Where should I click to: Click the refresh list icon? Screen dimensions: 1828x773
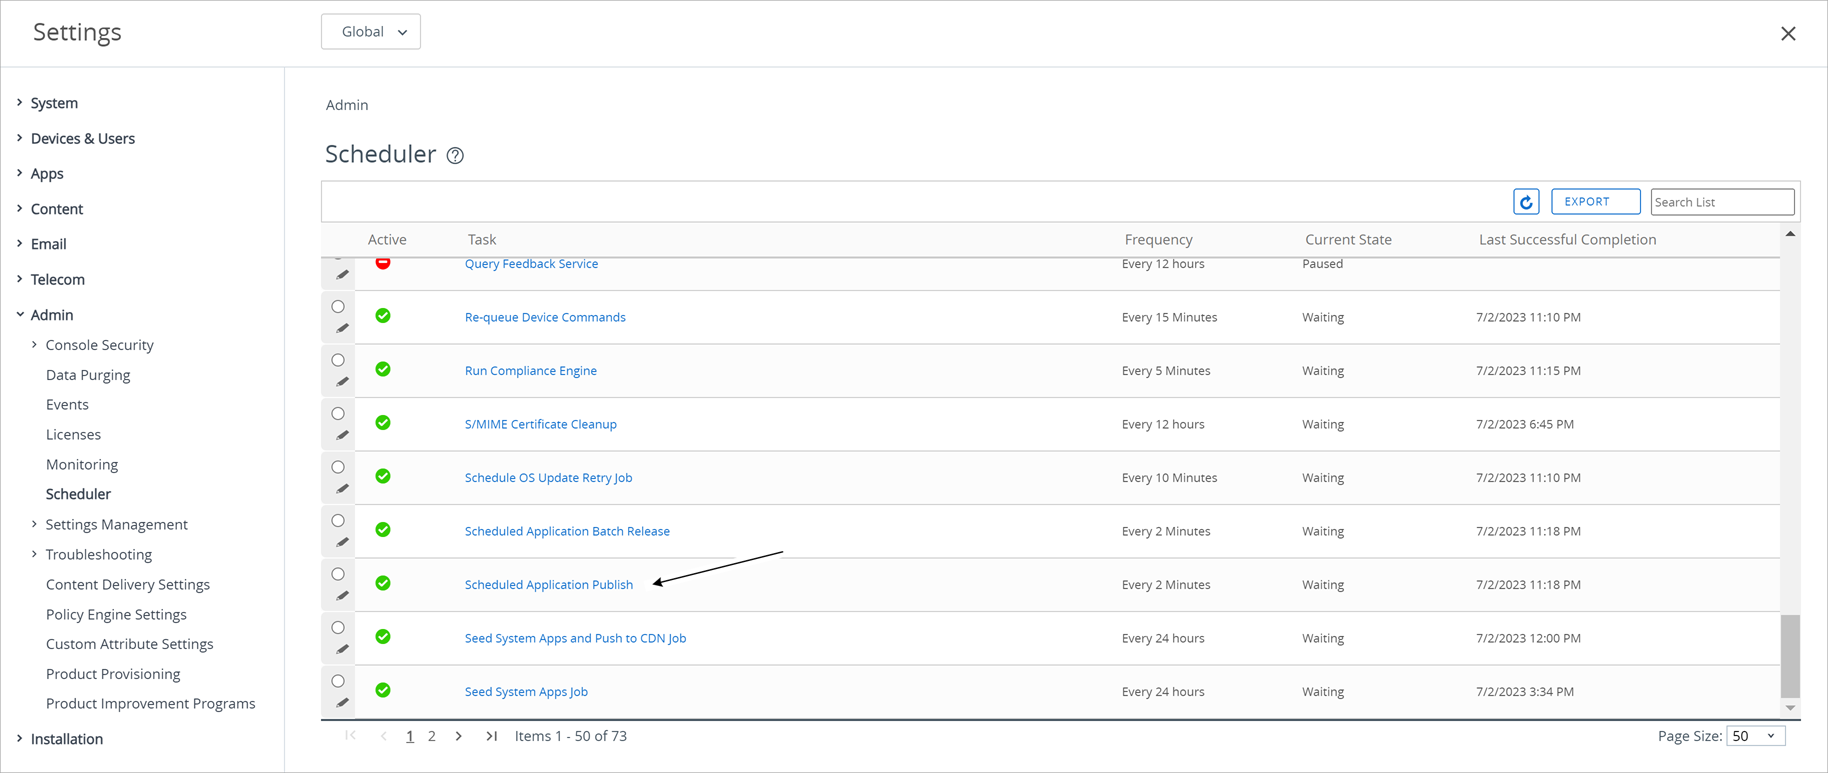(1526, 202)
